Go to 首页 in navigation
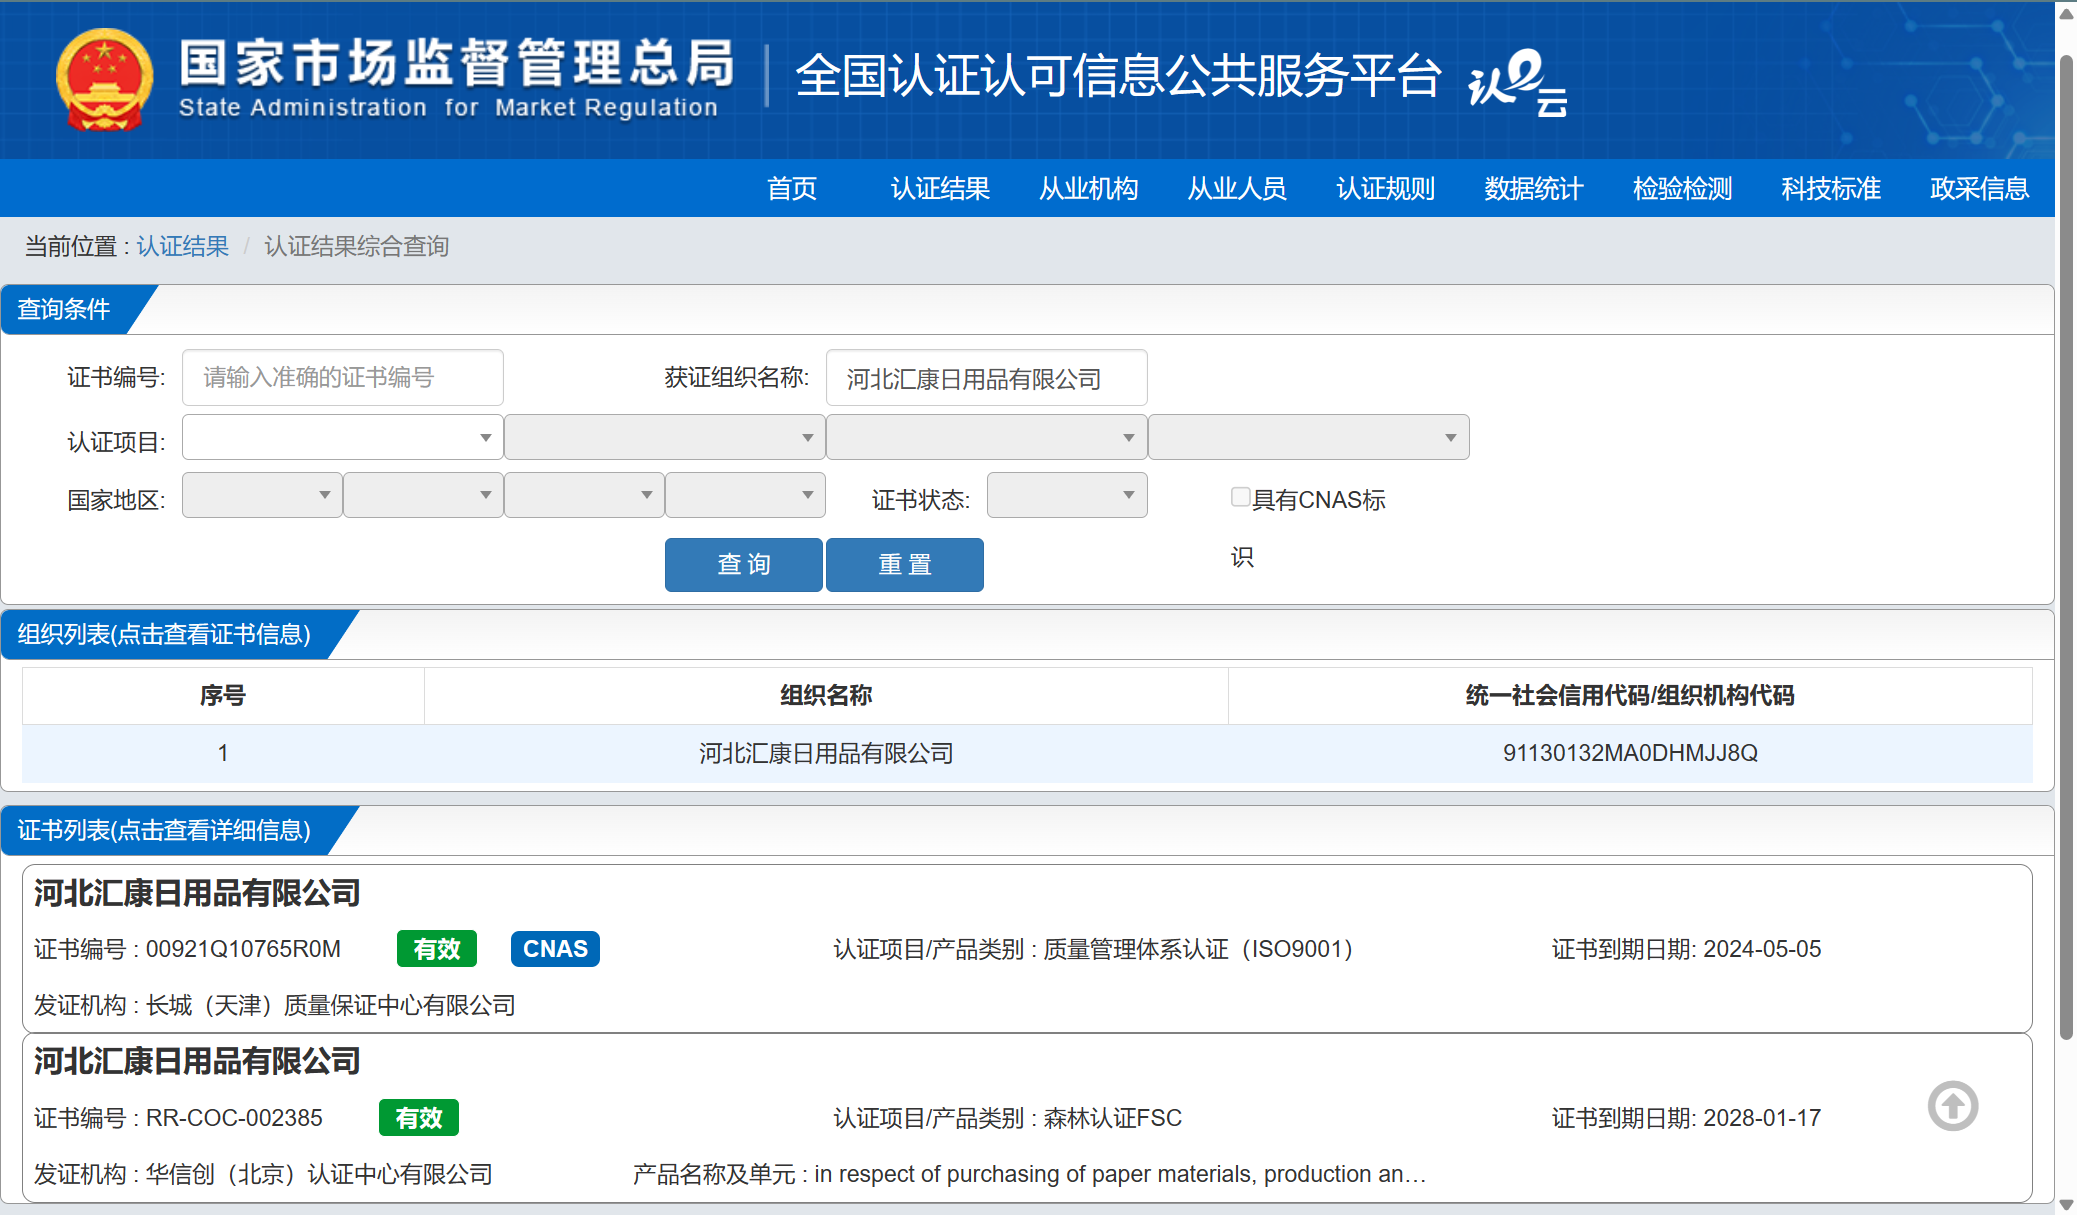Image resolution: width=2077 pixels, height=1215 pixels. (x=792, y=188)
